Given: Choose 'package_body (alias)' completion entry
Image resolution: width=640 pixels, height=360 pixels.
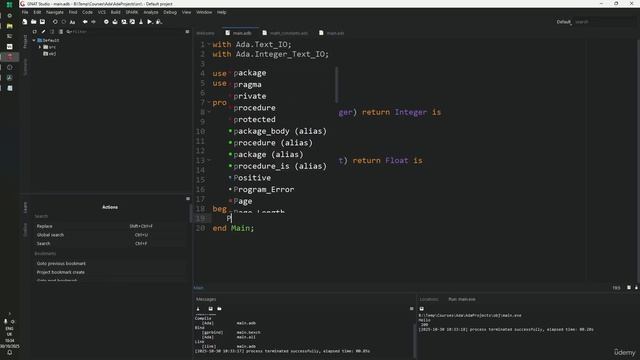Looking at the screenshot, I should point(281,131).
